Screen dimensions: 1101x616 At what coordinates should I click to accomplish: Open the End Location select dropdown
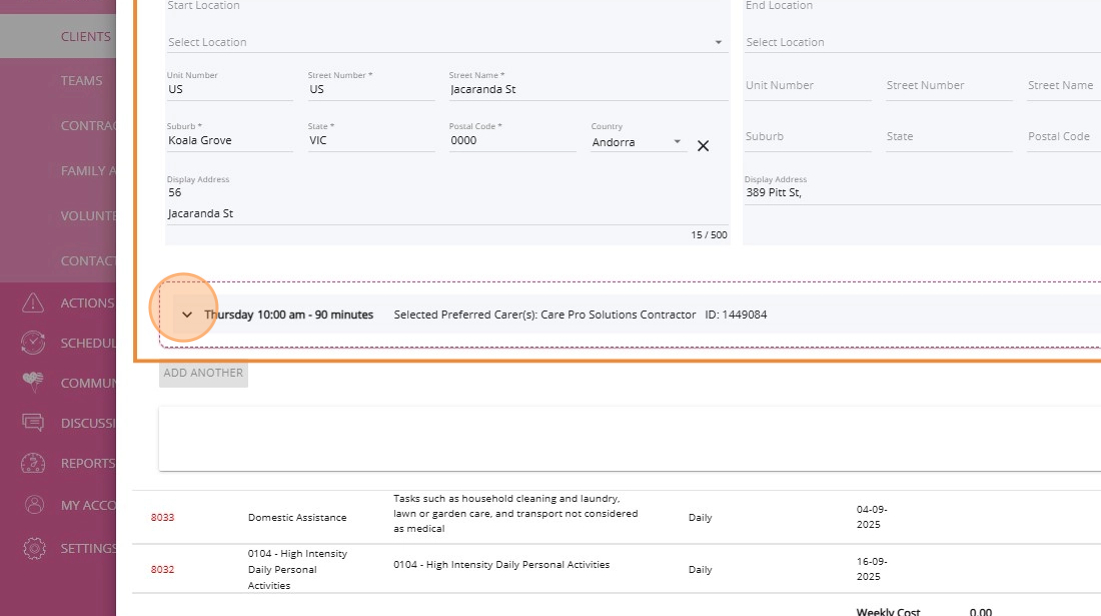(x=920, y=42)
